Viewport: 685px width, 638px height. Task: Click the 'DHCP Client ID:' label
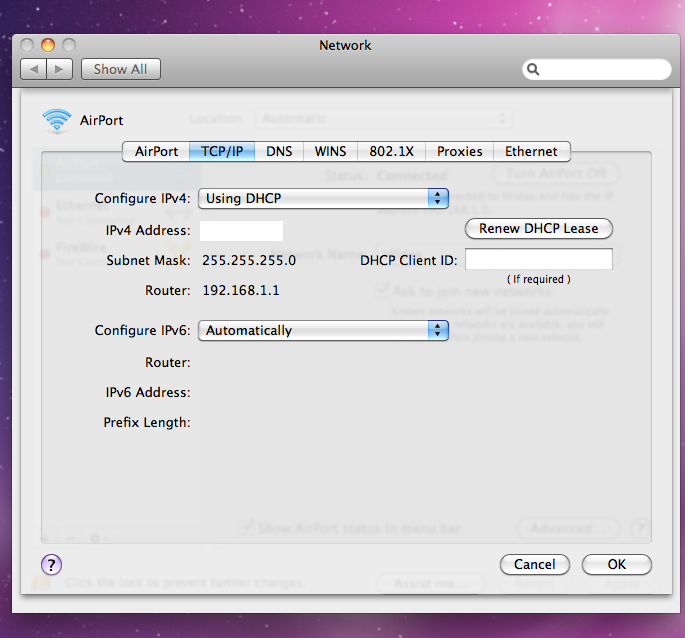pyautogui.click(x=408, y=260)
